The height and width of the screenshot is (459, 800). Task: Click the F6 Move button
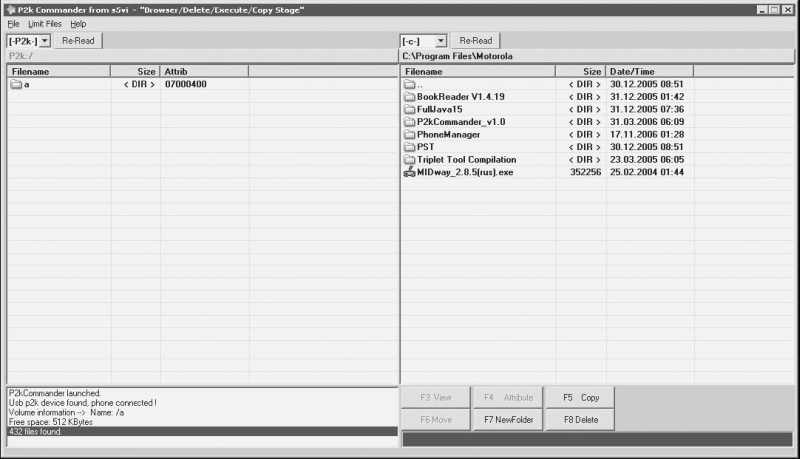436,420
